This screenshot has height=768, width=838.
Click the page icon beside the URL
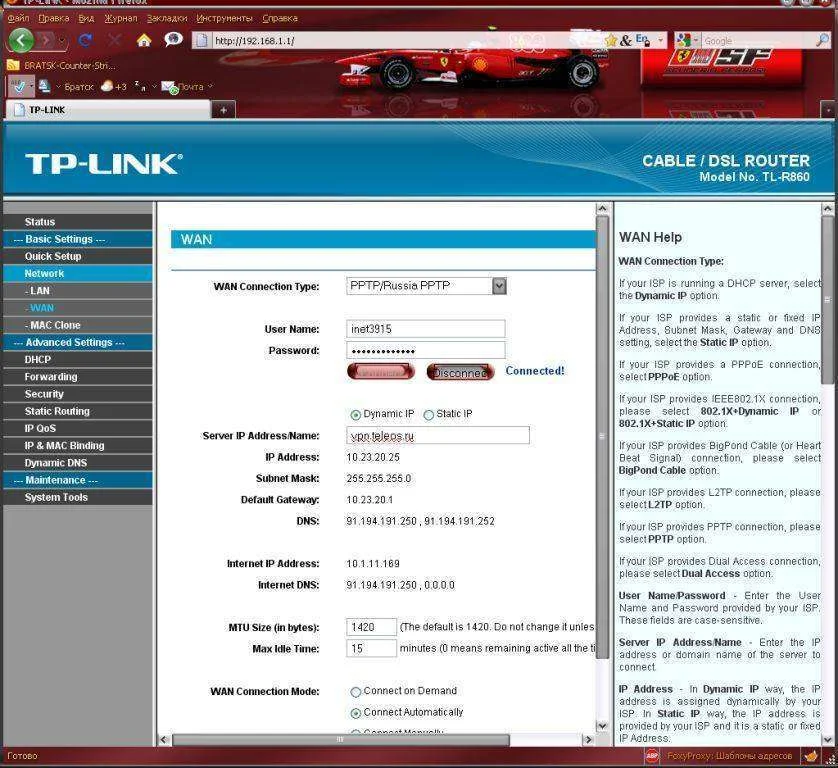tap(201, 40)
